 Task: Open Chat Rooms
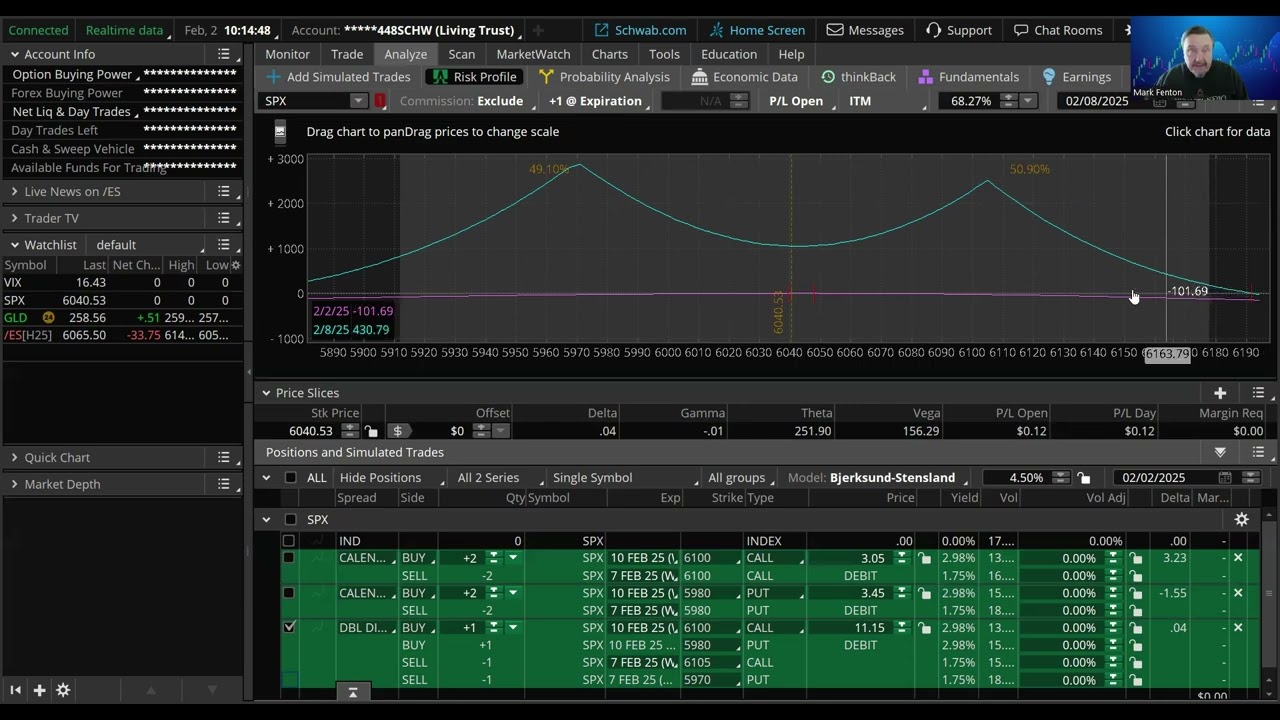click(1058, 30)
